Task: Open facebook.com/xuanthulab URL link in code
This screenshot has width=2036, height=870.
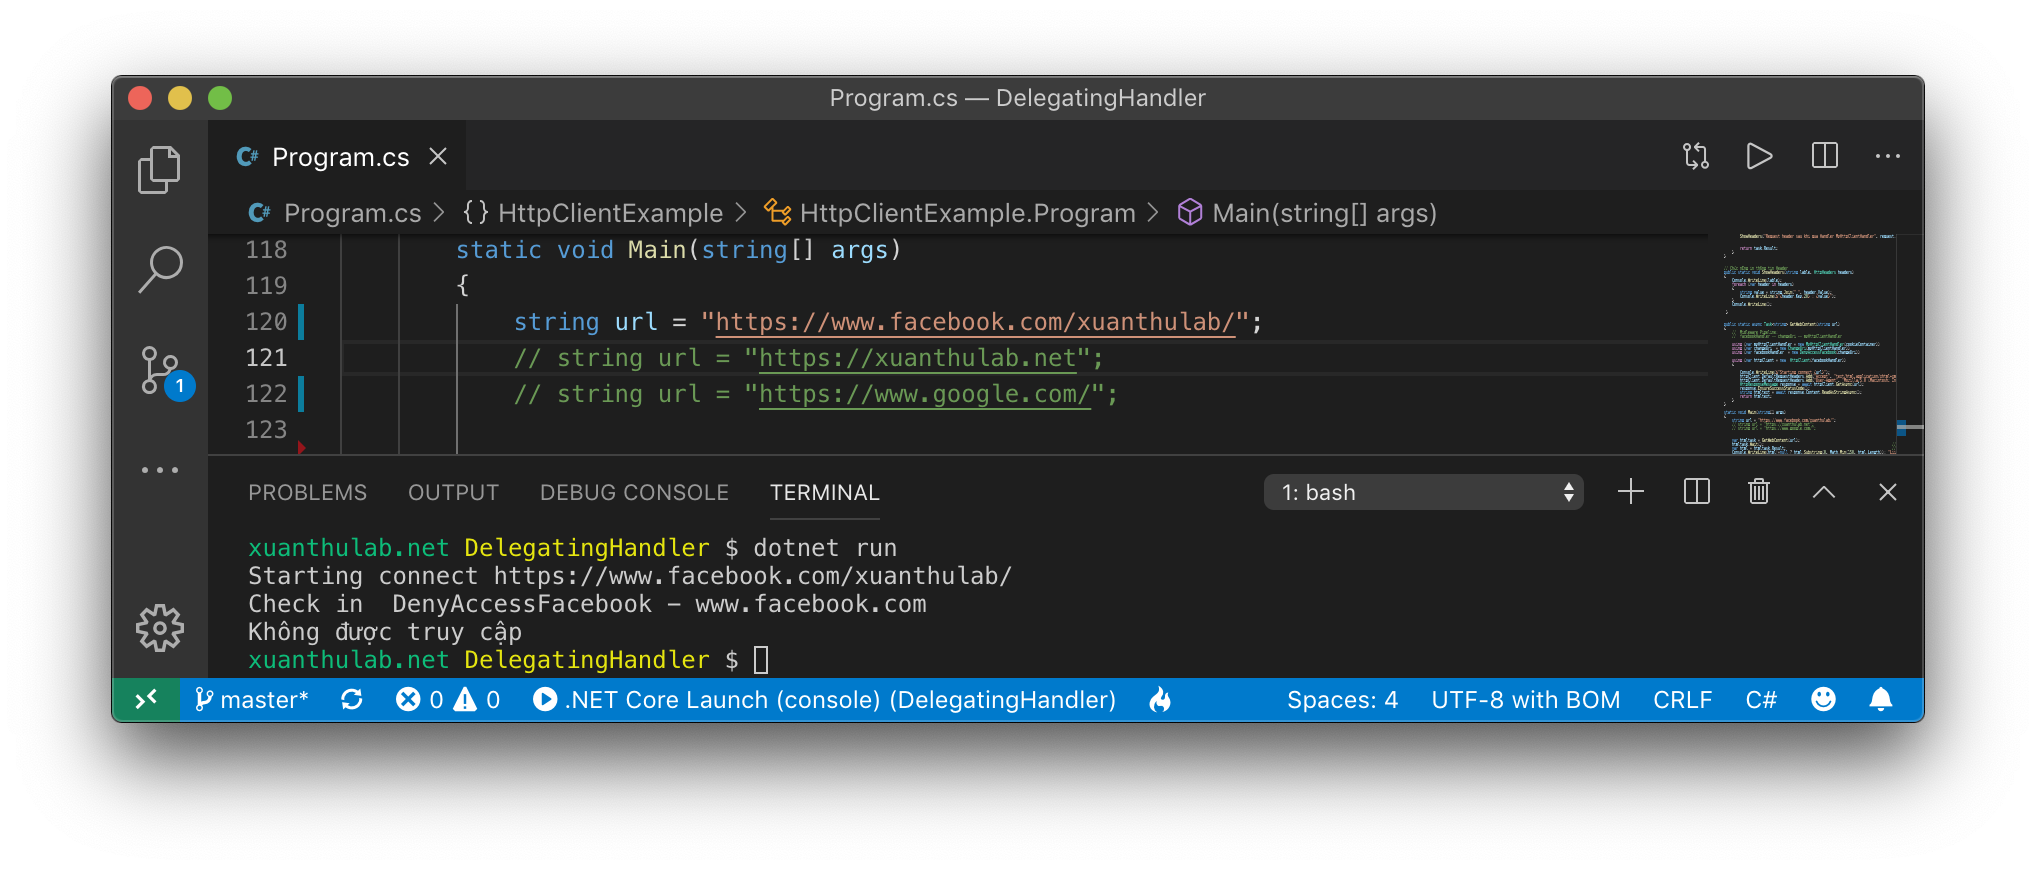Action: click(x=975, y=322)
